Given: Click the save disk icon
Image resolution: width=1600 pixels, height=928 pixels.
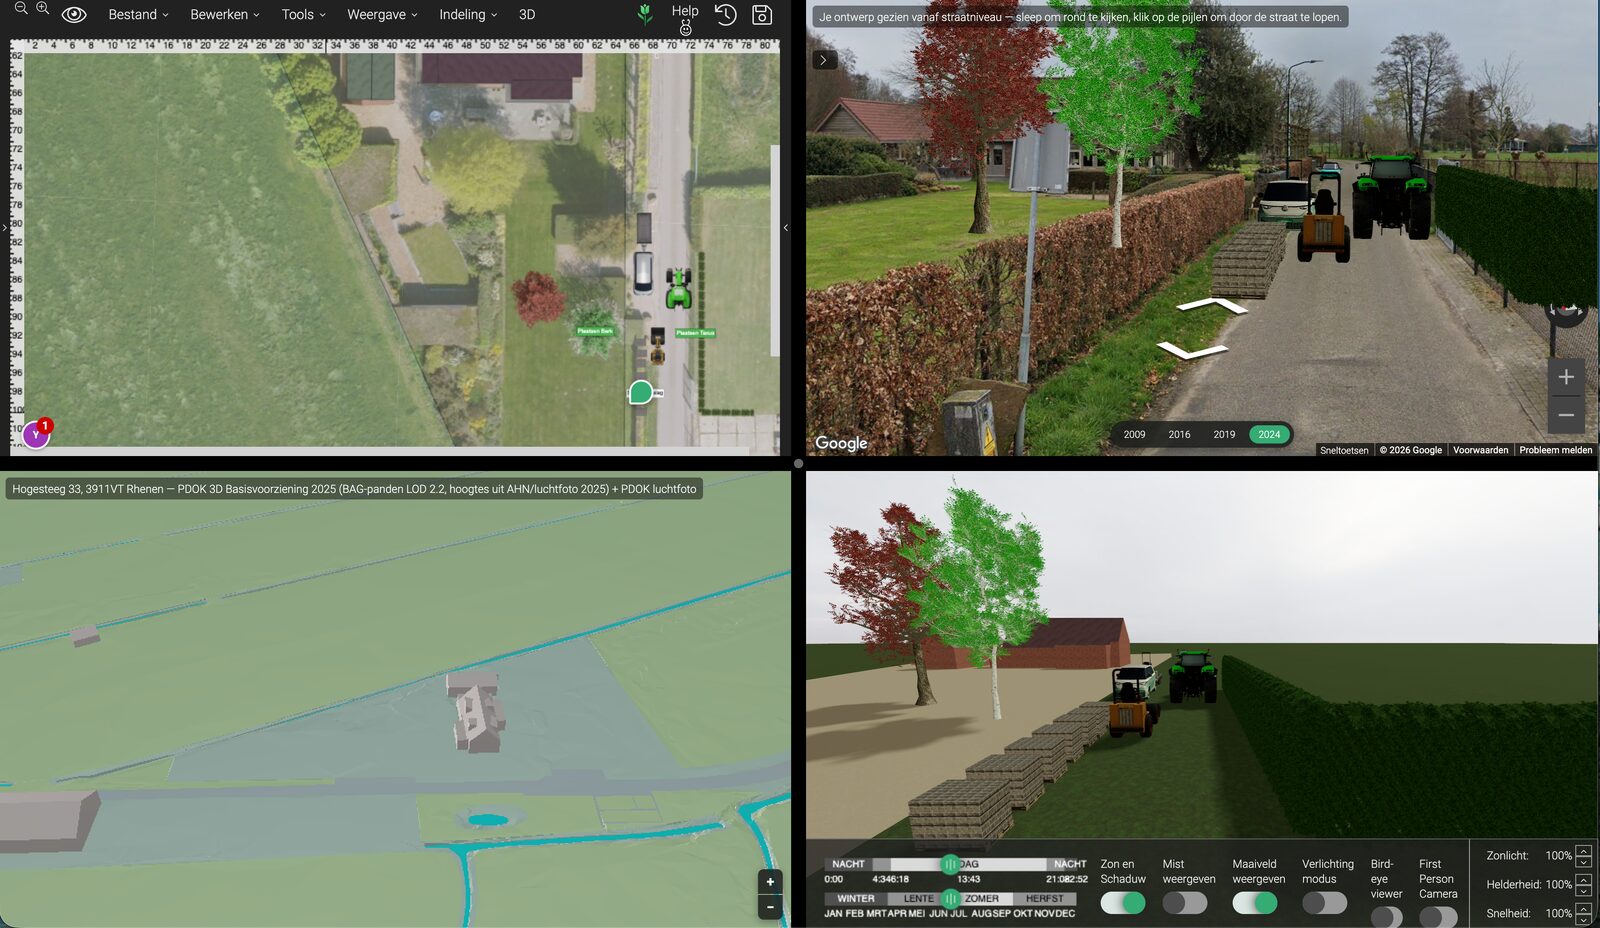Looking at the screenshot, I should [762, 14].
